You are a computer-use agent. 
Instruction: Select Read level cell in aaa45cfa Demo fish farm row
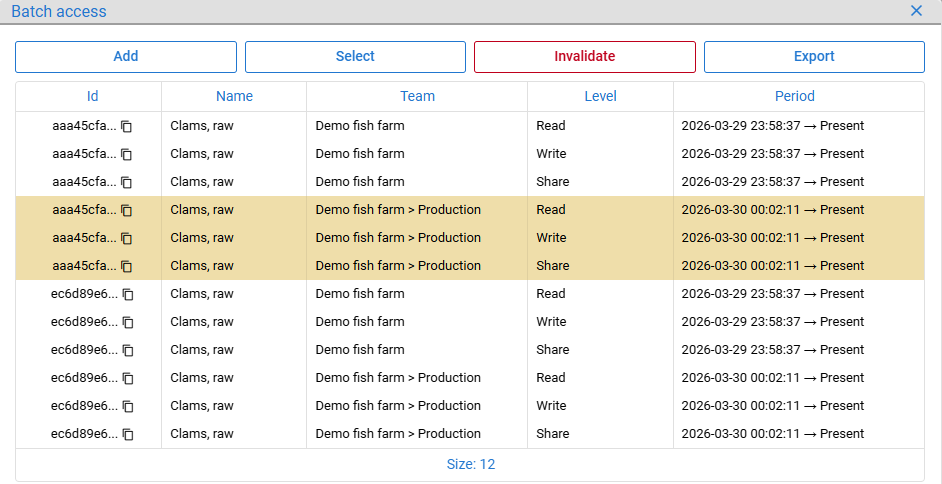tap(600, 126)
